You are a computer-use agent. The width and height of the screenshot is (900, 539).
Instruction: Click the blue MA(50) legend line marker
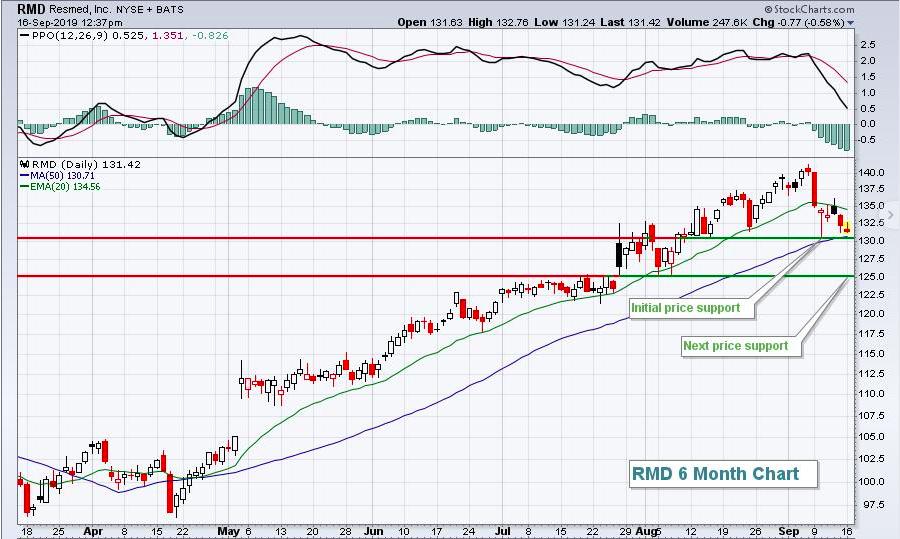[24, 175]
